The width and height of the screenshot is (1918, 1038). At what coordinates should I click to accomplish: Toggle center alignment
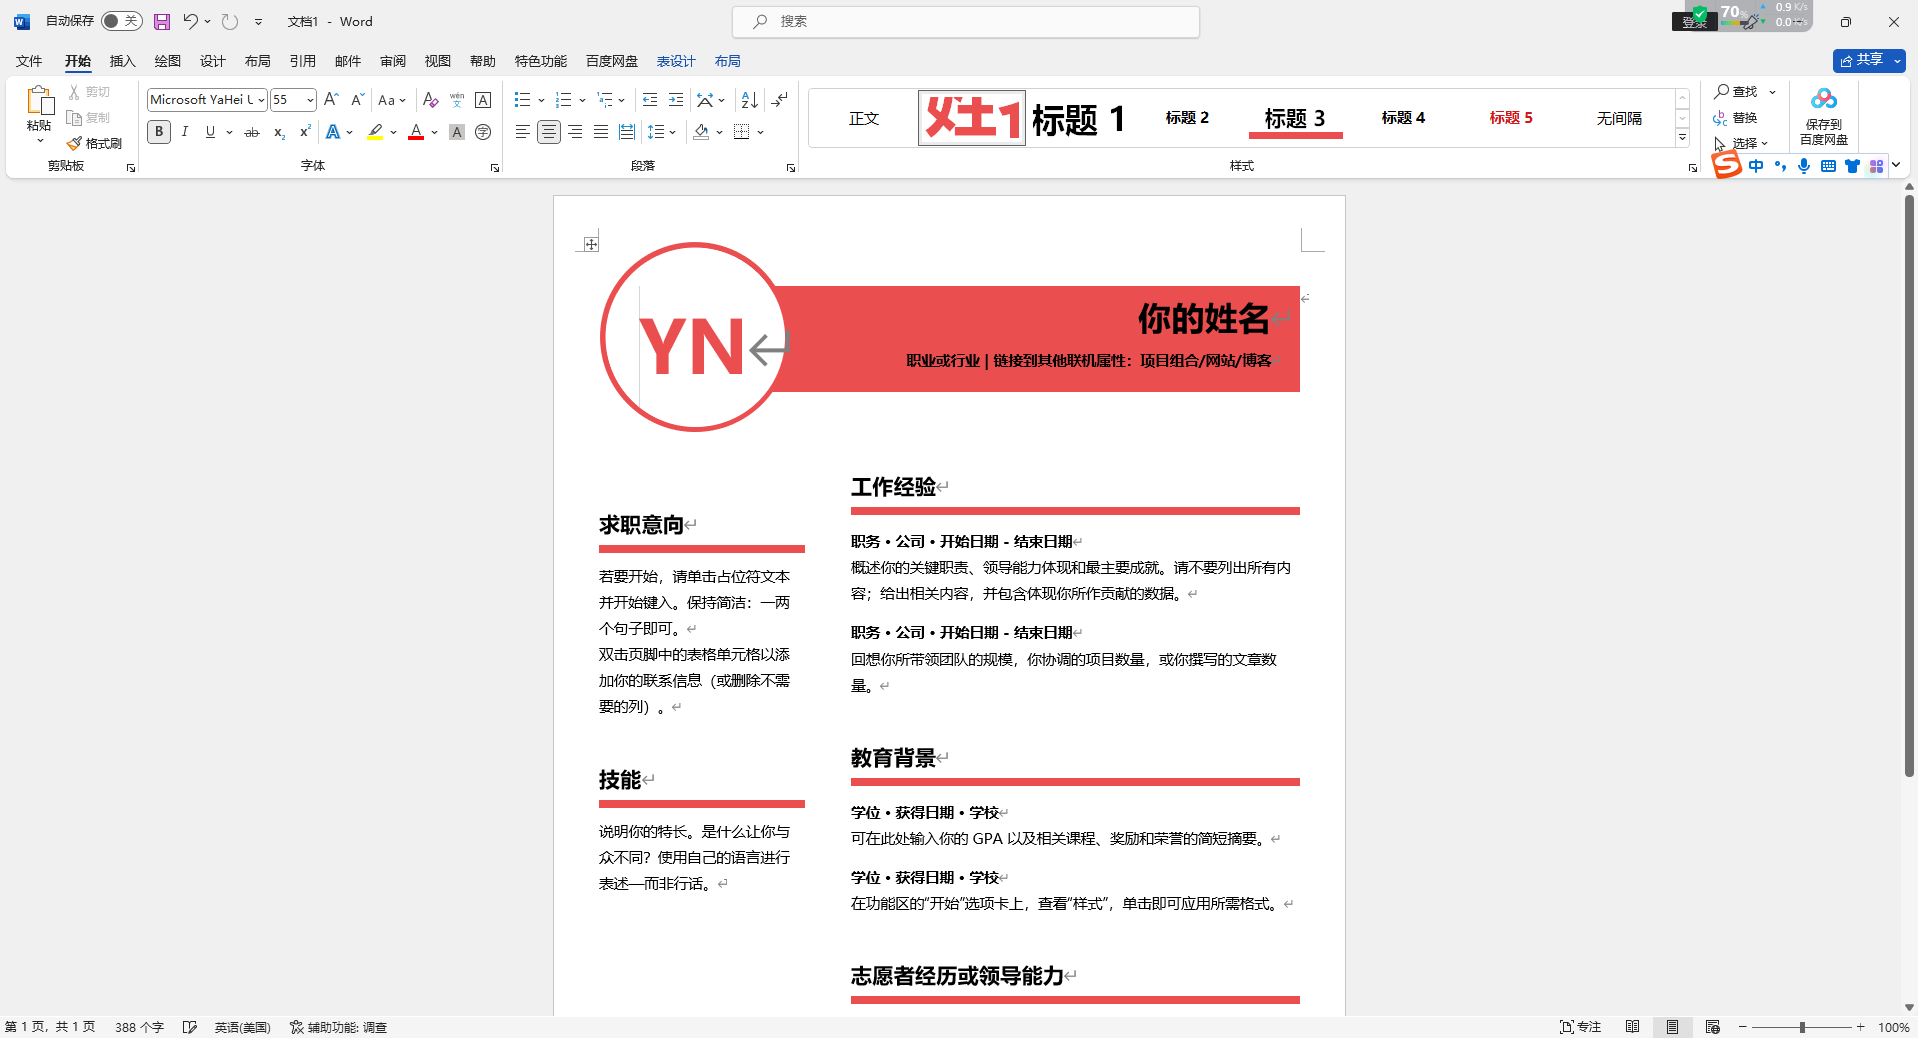click(549, 132)
